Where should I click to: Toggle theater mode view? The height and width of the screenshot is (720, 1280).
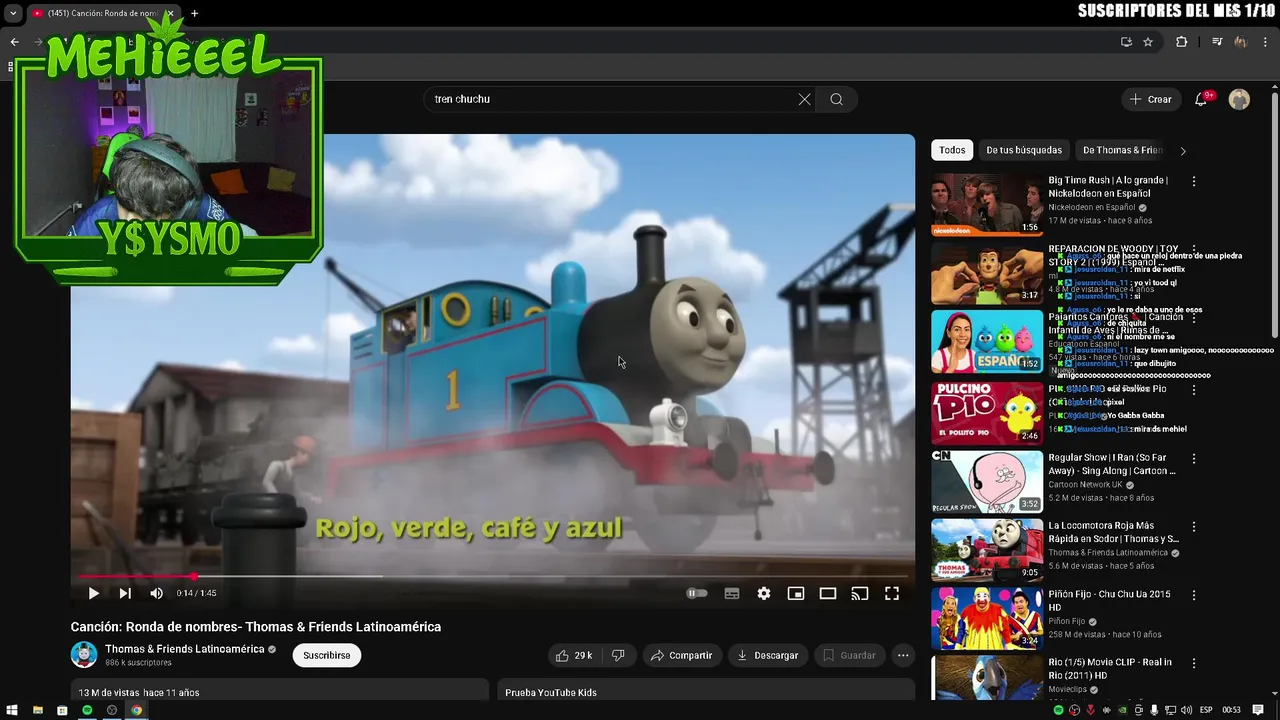tap(828, 593)
